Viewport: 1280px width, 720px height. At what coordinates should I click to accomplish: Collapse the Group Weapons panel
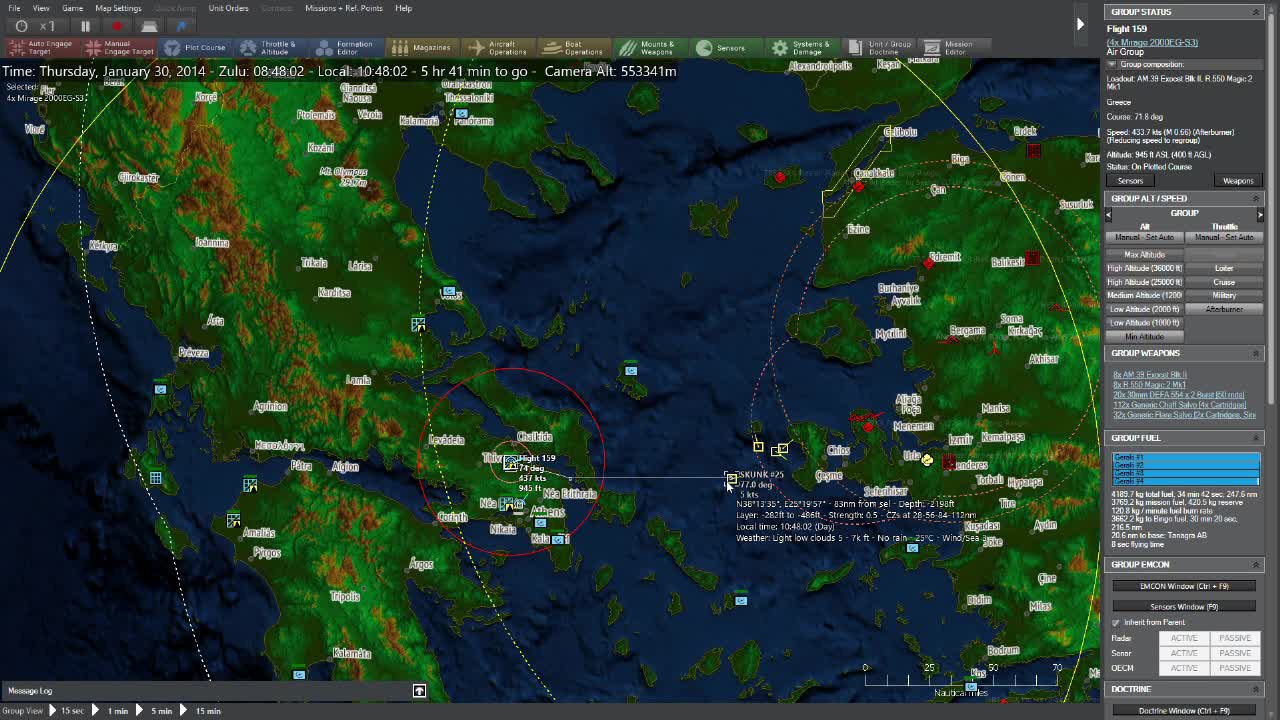pyautogui.click(x=1256, y=353)
